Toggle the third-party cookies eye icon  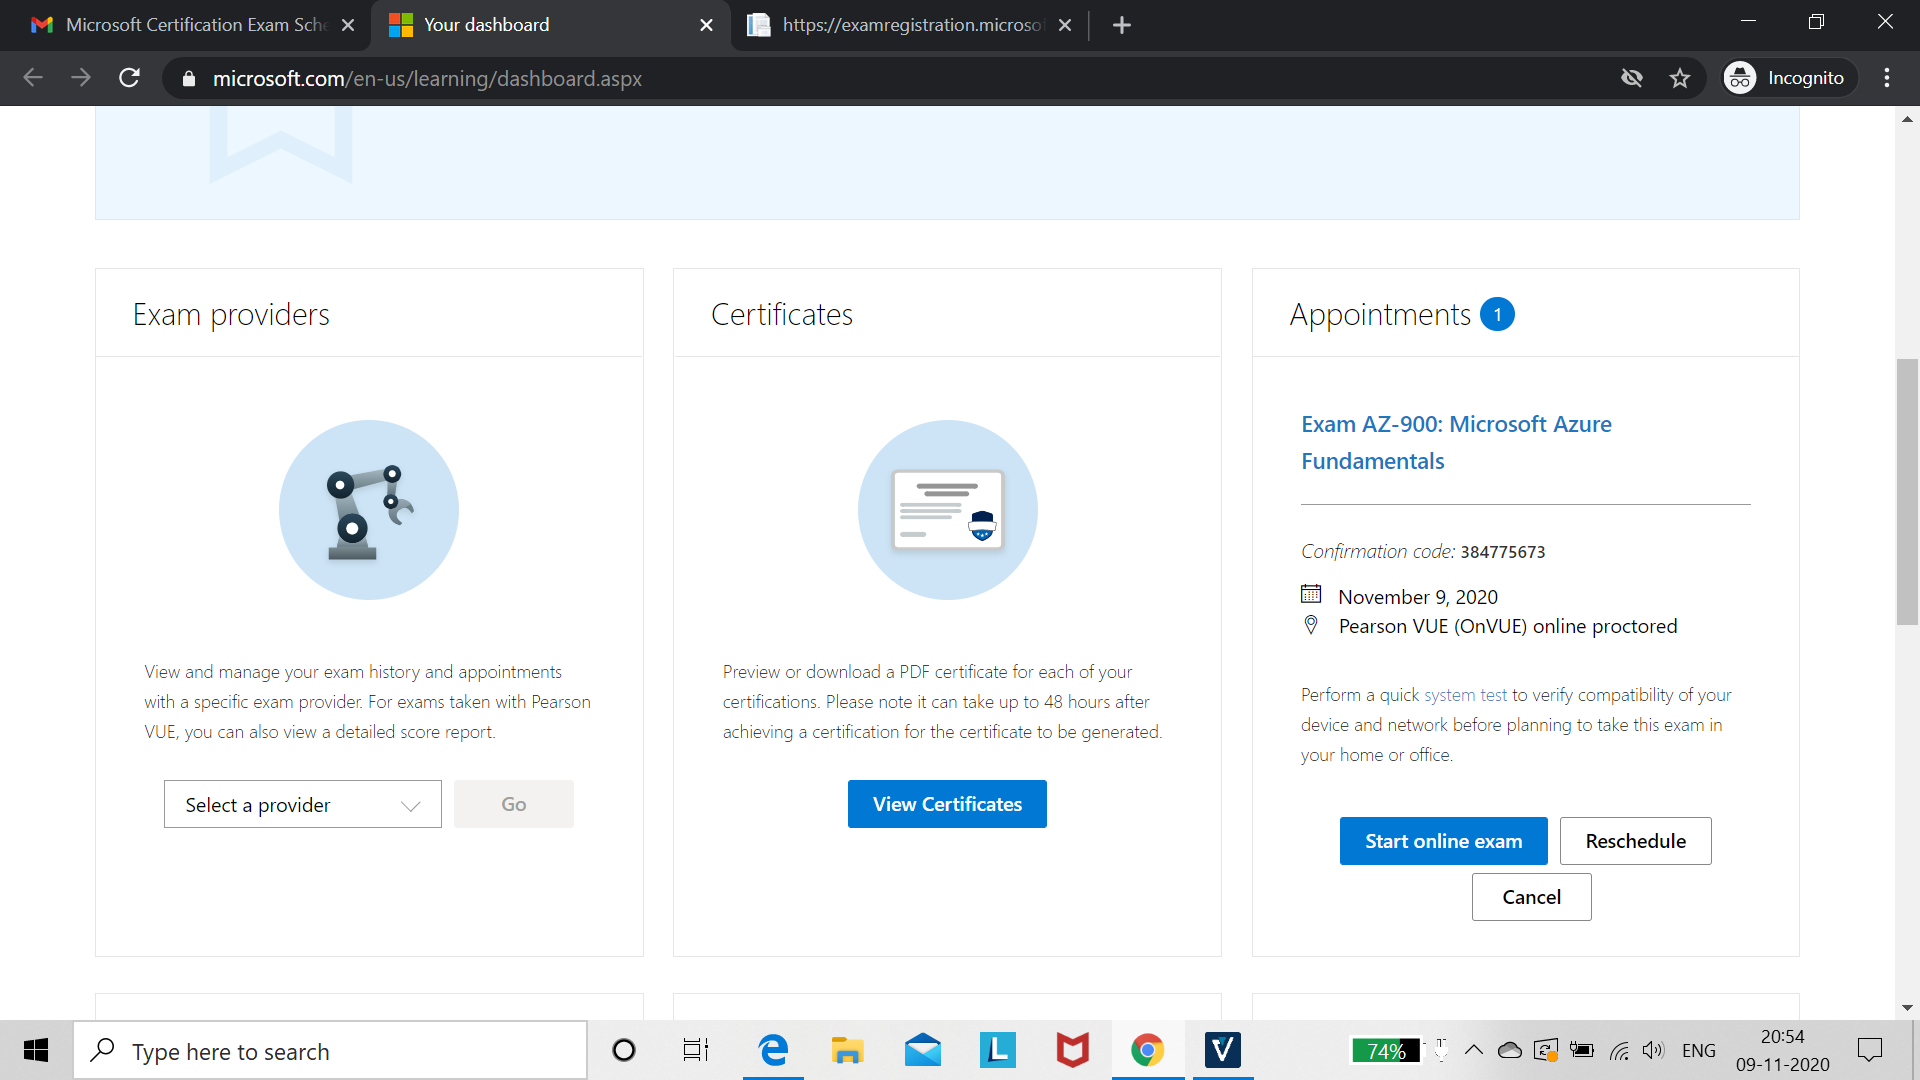pos(1633,77)
